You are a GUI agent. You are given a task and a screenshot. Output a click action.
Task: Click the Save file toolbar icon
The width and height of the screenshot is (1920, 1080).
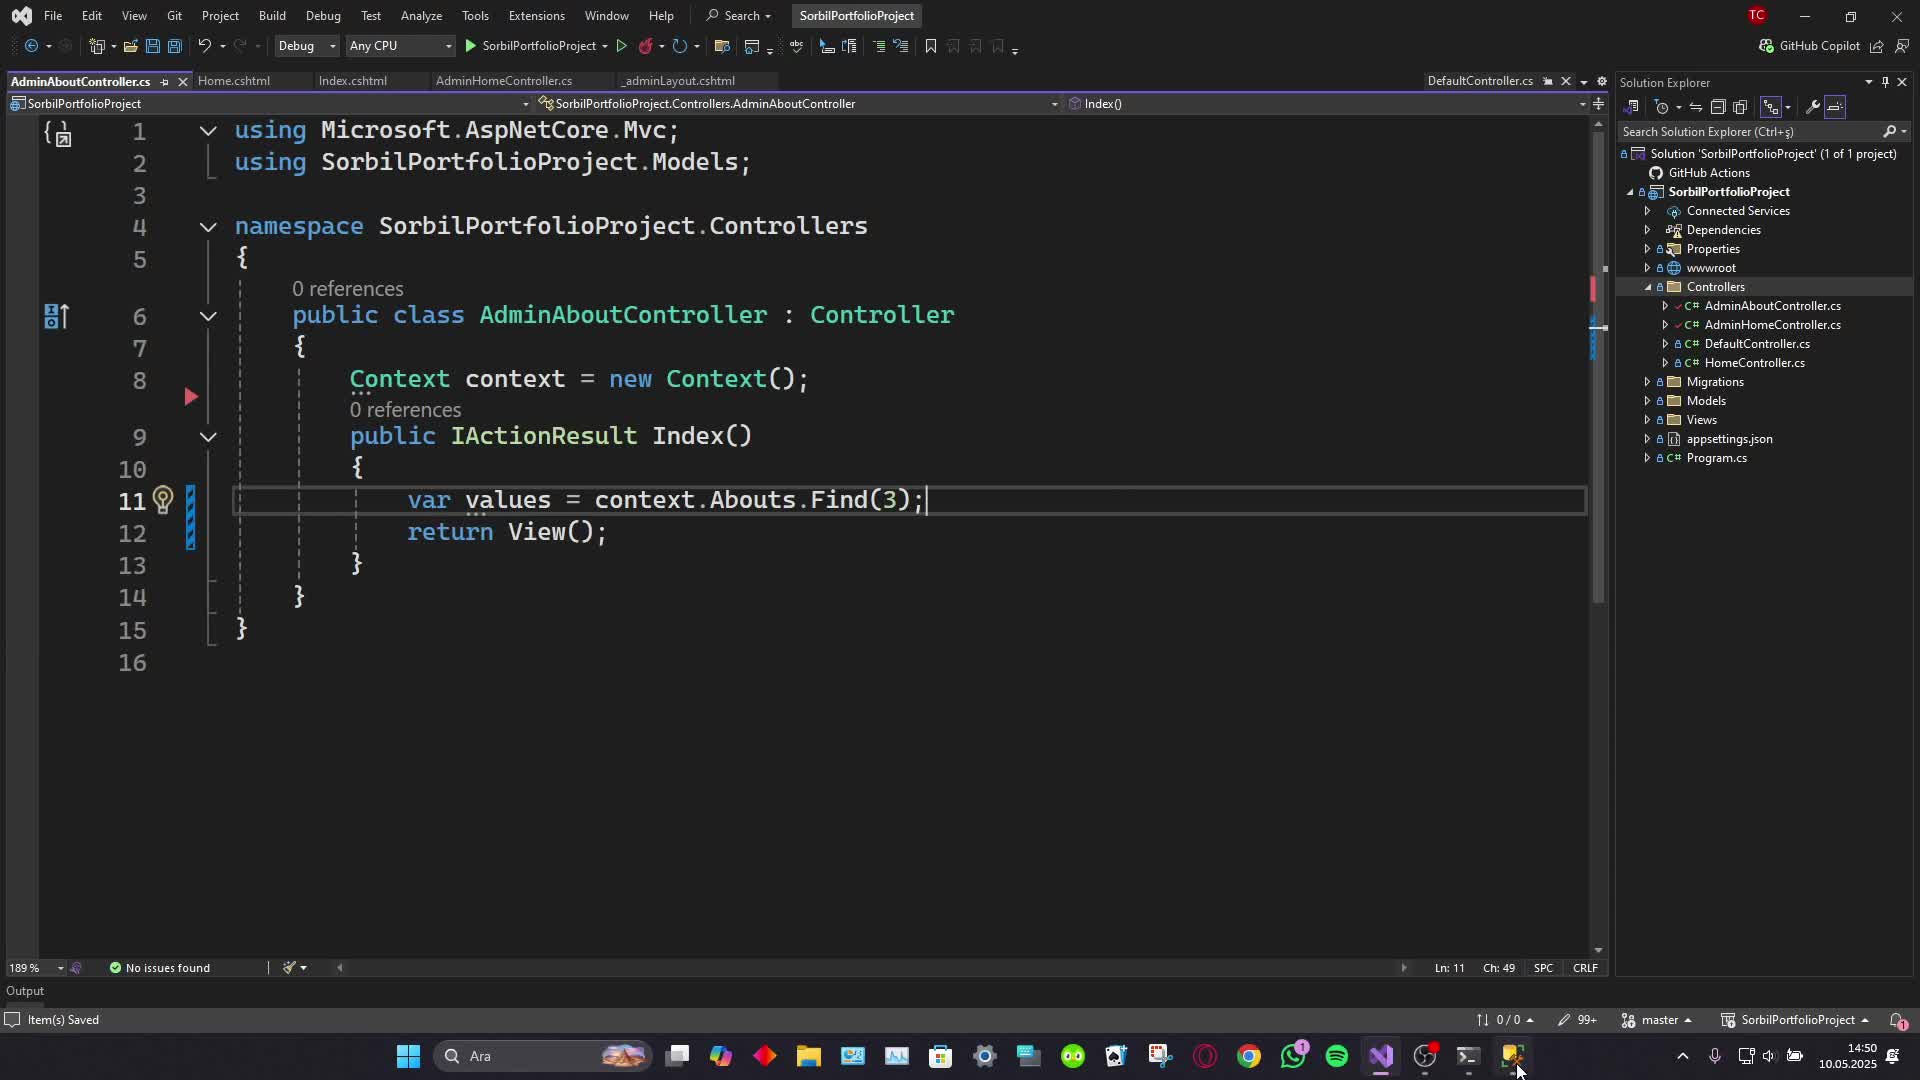coord(153,46)
